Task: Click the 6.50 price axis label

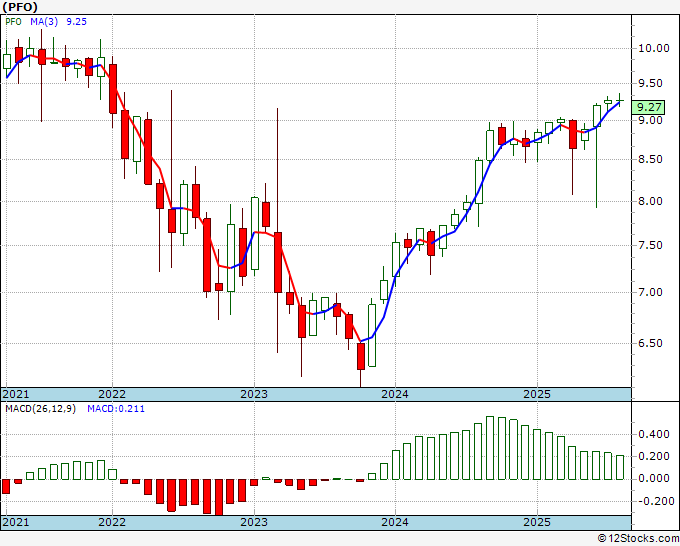Action: (x=650, y=343)
